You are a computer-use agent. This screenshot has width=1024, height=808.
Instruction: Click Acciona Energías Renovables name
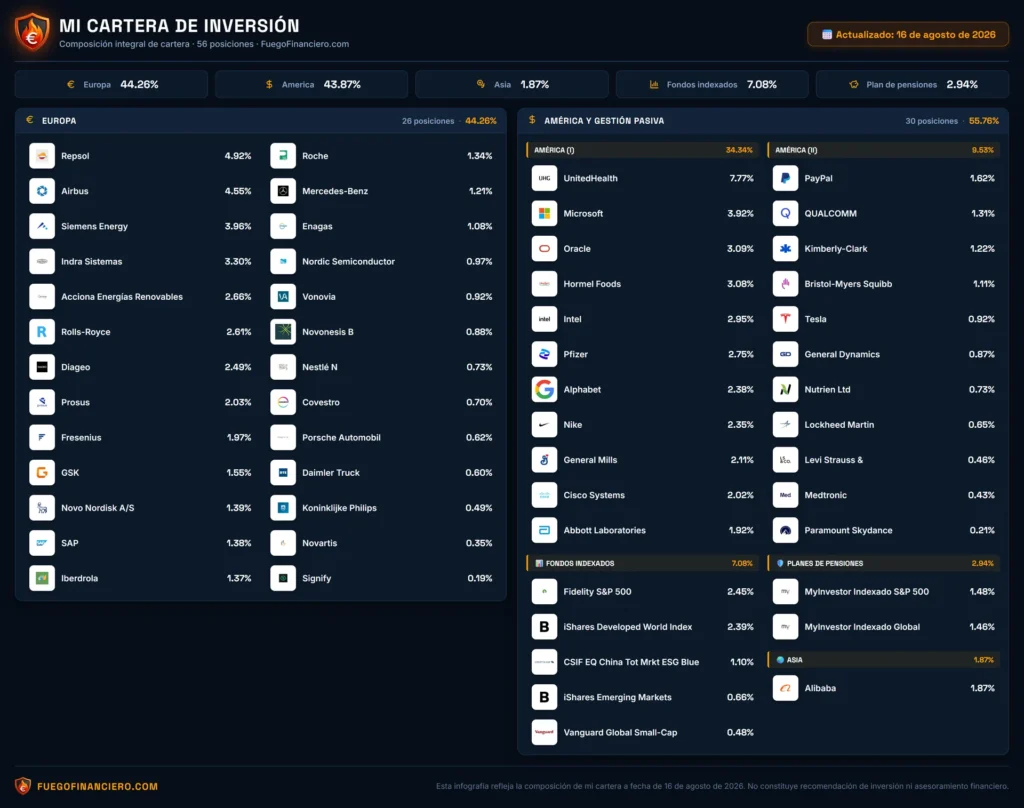tap(122, 297)
